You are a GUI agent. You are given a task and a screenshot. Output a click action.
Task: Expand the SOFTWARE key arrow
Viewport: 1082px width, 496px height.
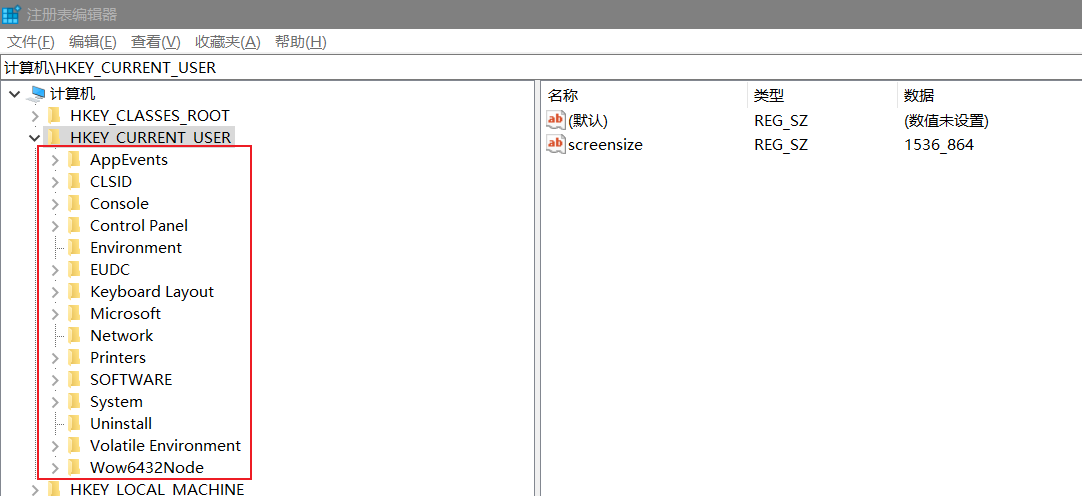(x=55, y=380)
